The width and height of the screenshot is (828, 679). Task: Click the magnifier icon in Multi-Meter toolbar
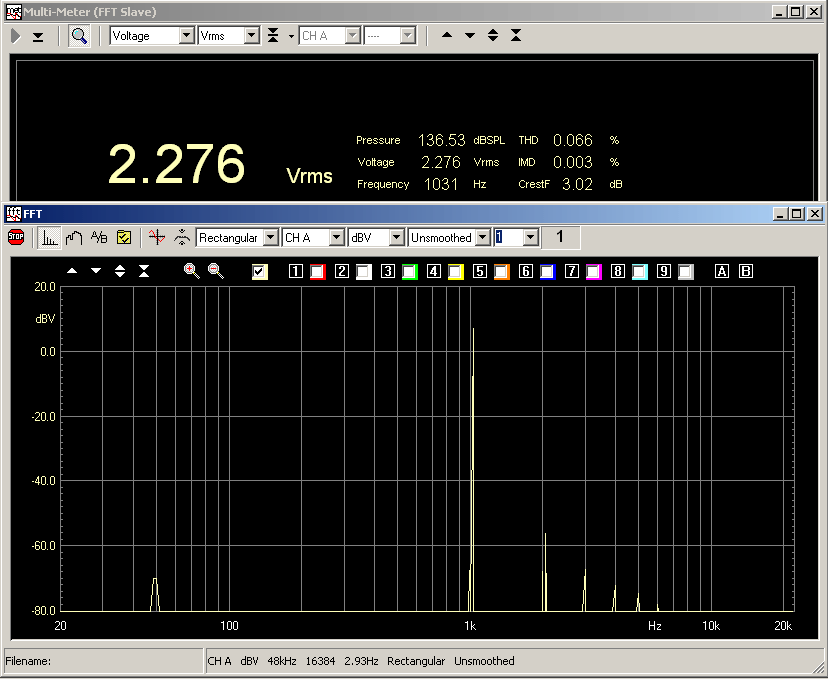[x=79, y=36]
